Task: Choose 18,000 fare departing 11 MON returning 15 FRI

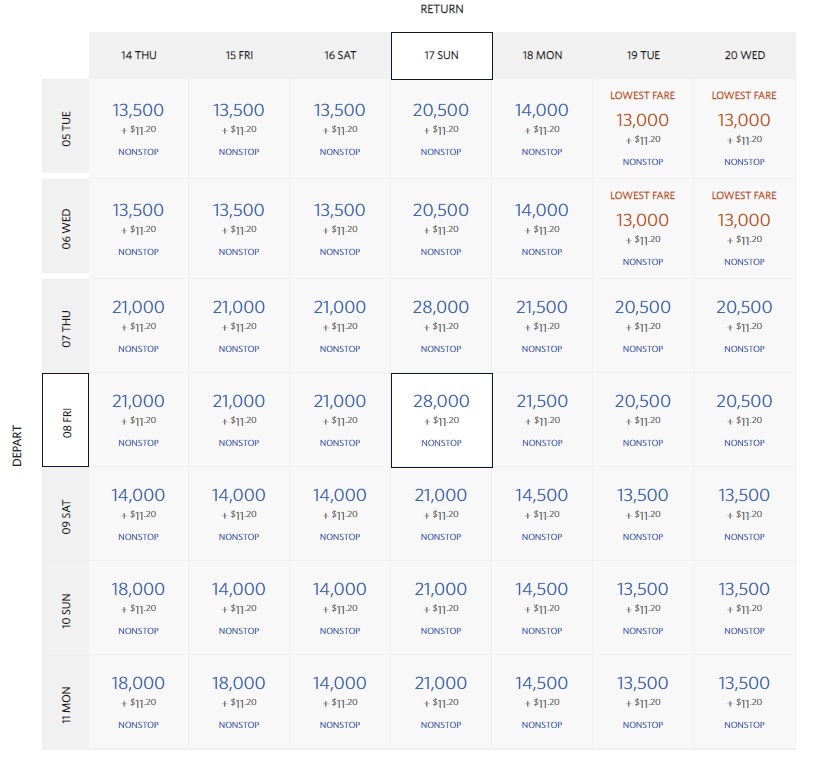Action: (239, 701)
